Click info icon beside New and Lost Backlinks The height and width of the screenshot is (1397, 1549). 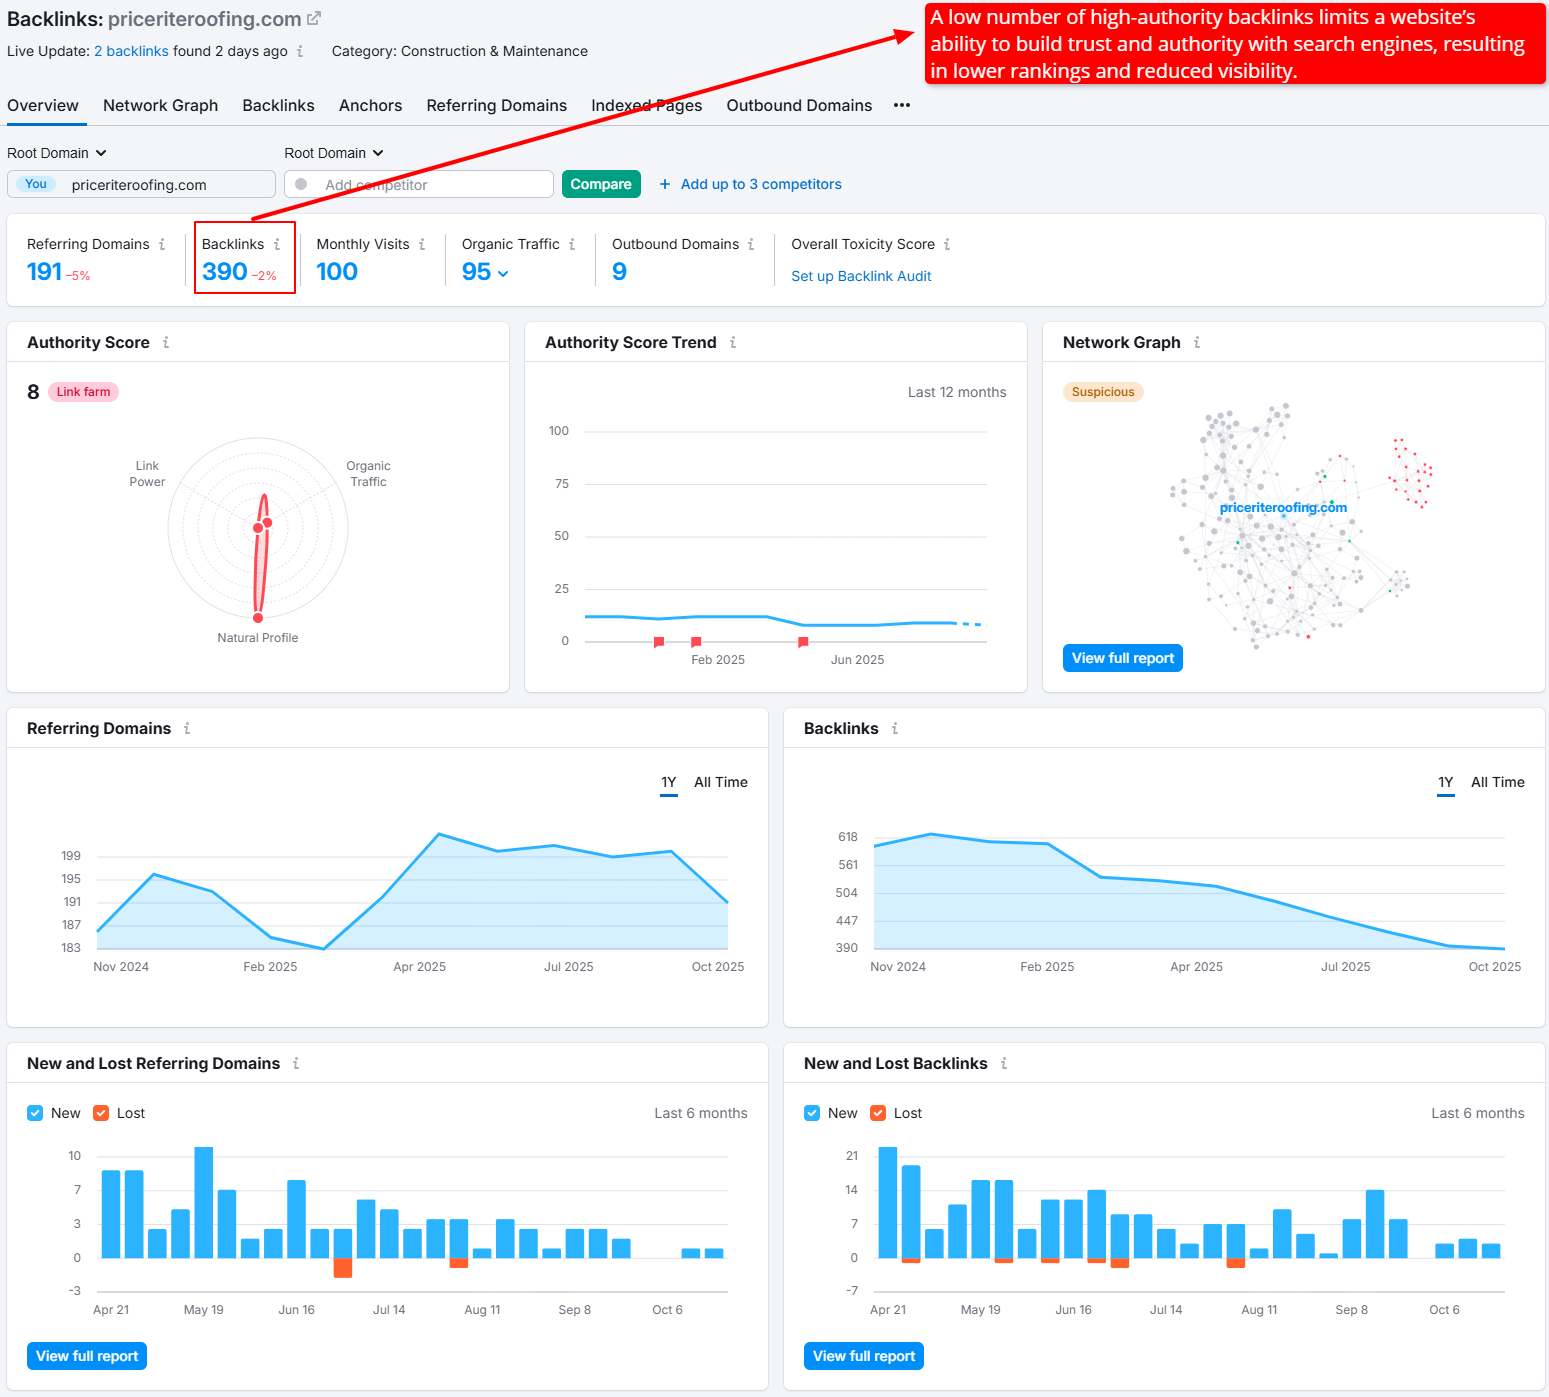(x=1004, y=1063)
